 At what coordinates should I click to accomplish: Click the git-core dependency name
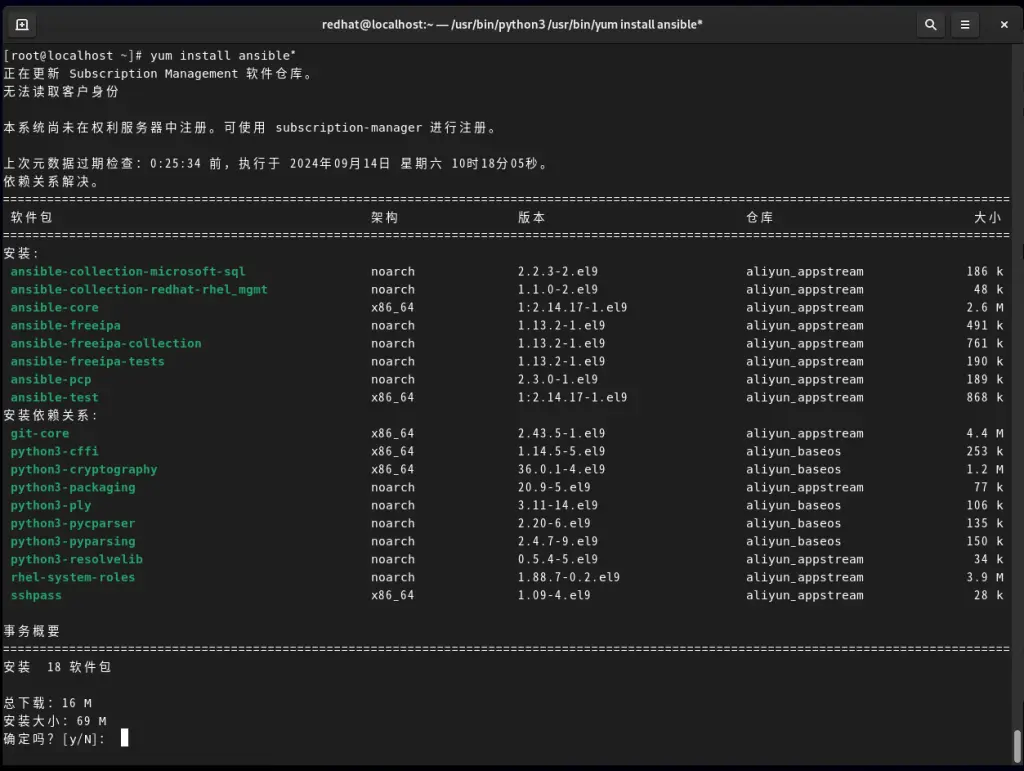click(x=40, y=434)
